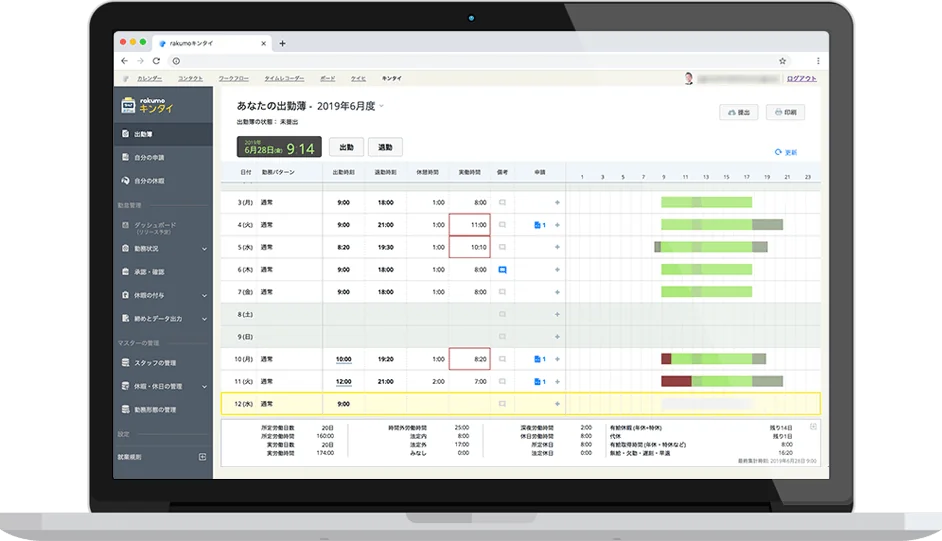Expand the 休暇の付与 sidebar section
The width and height of the screenshot is (942, 541).
pos(204,295)
